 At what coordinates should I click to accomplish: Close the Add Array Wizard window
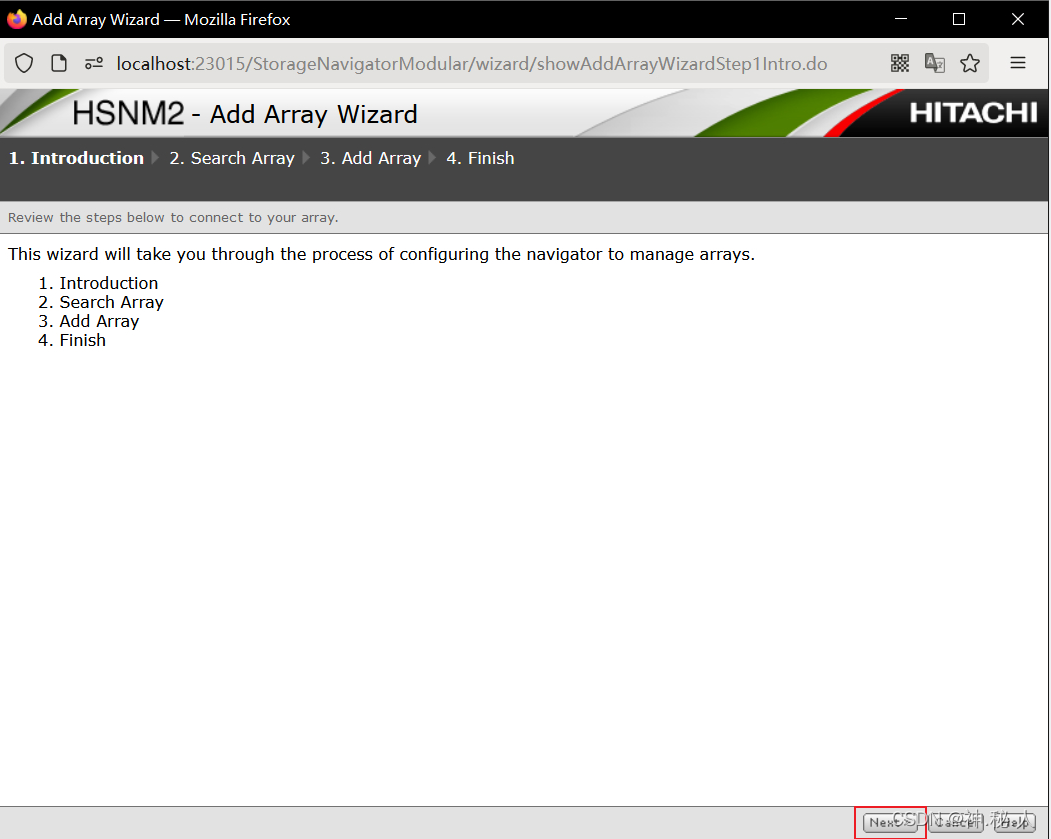[1017, 19]
